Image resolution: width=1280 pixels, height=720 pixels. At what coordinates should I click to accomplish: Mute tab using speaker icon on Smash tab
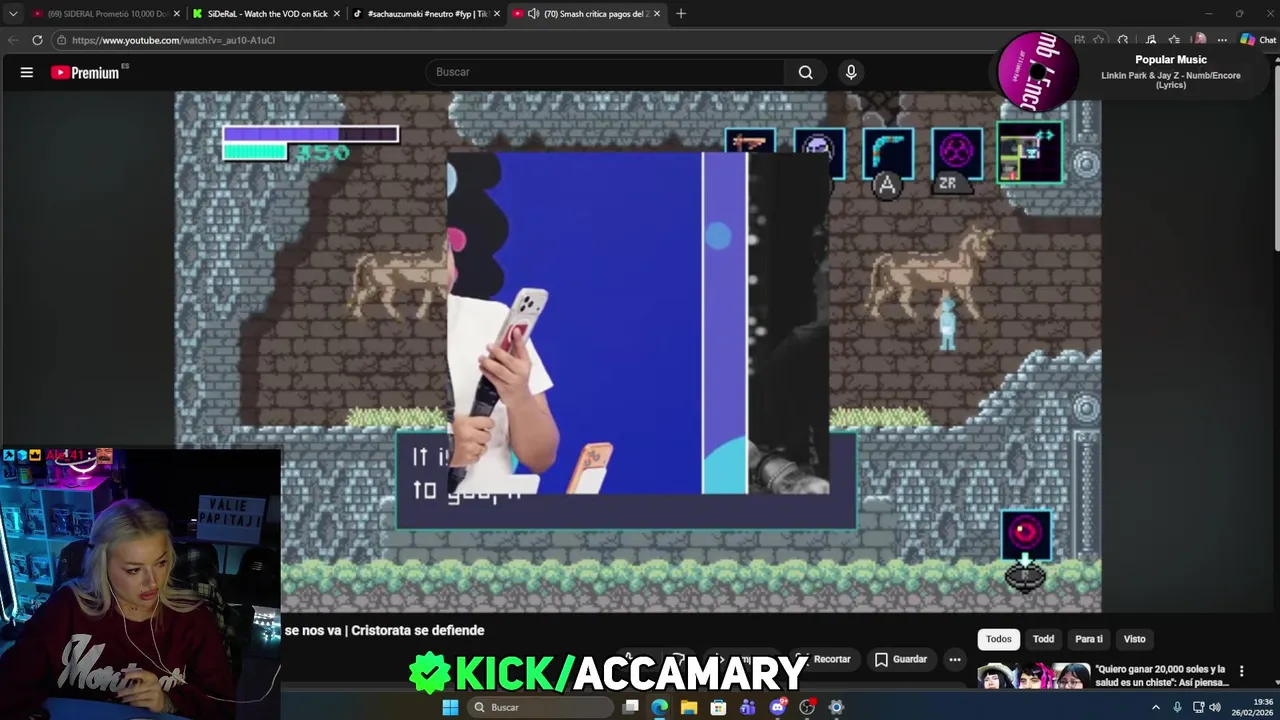[x=533, y=14]
